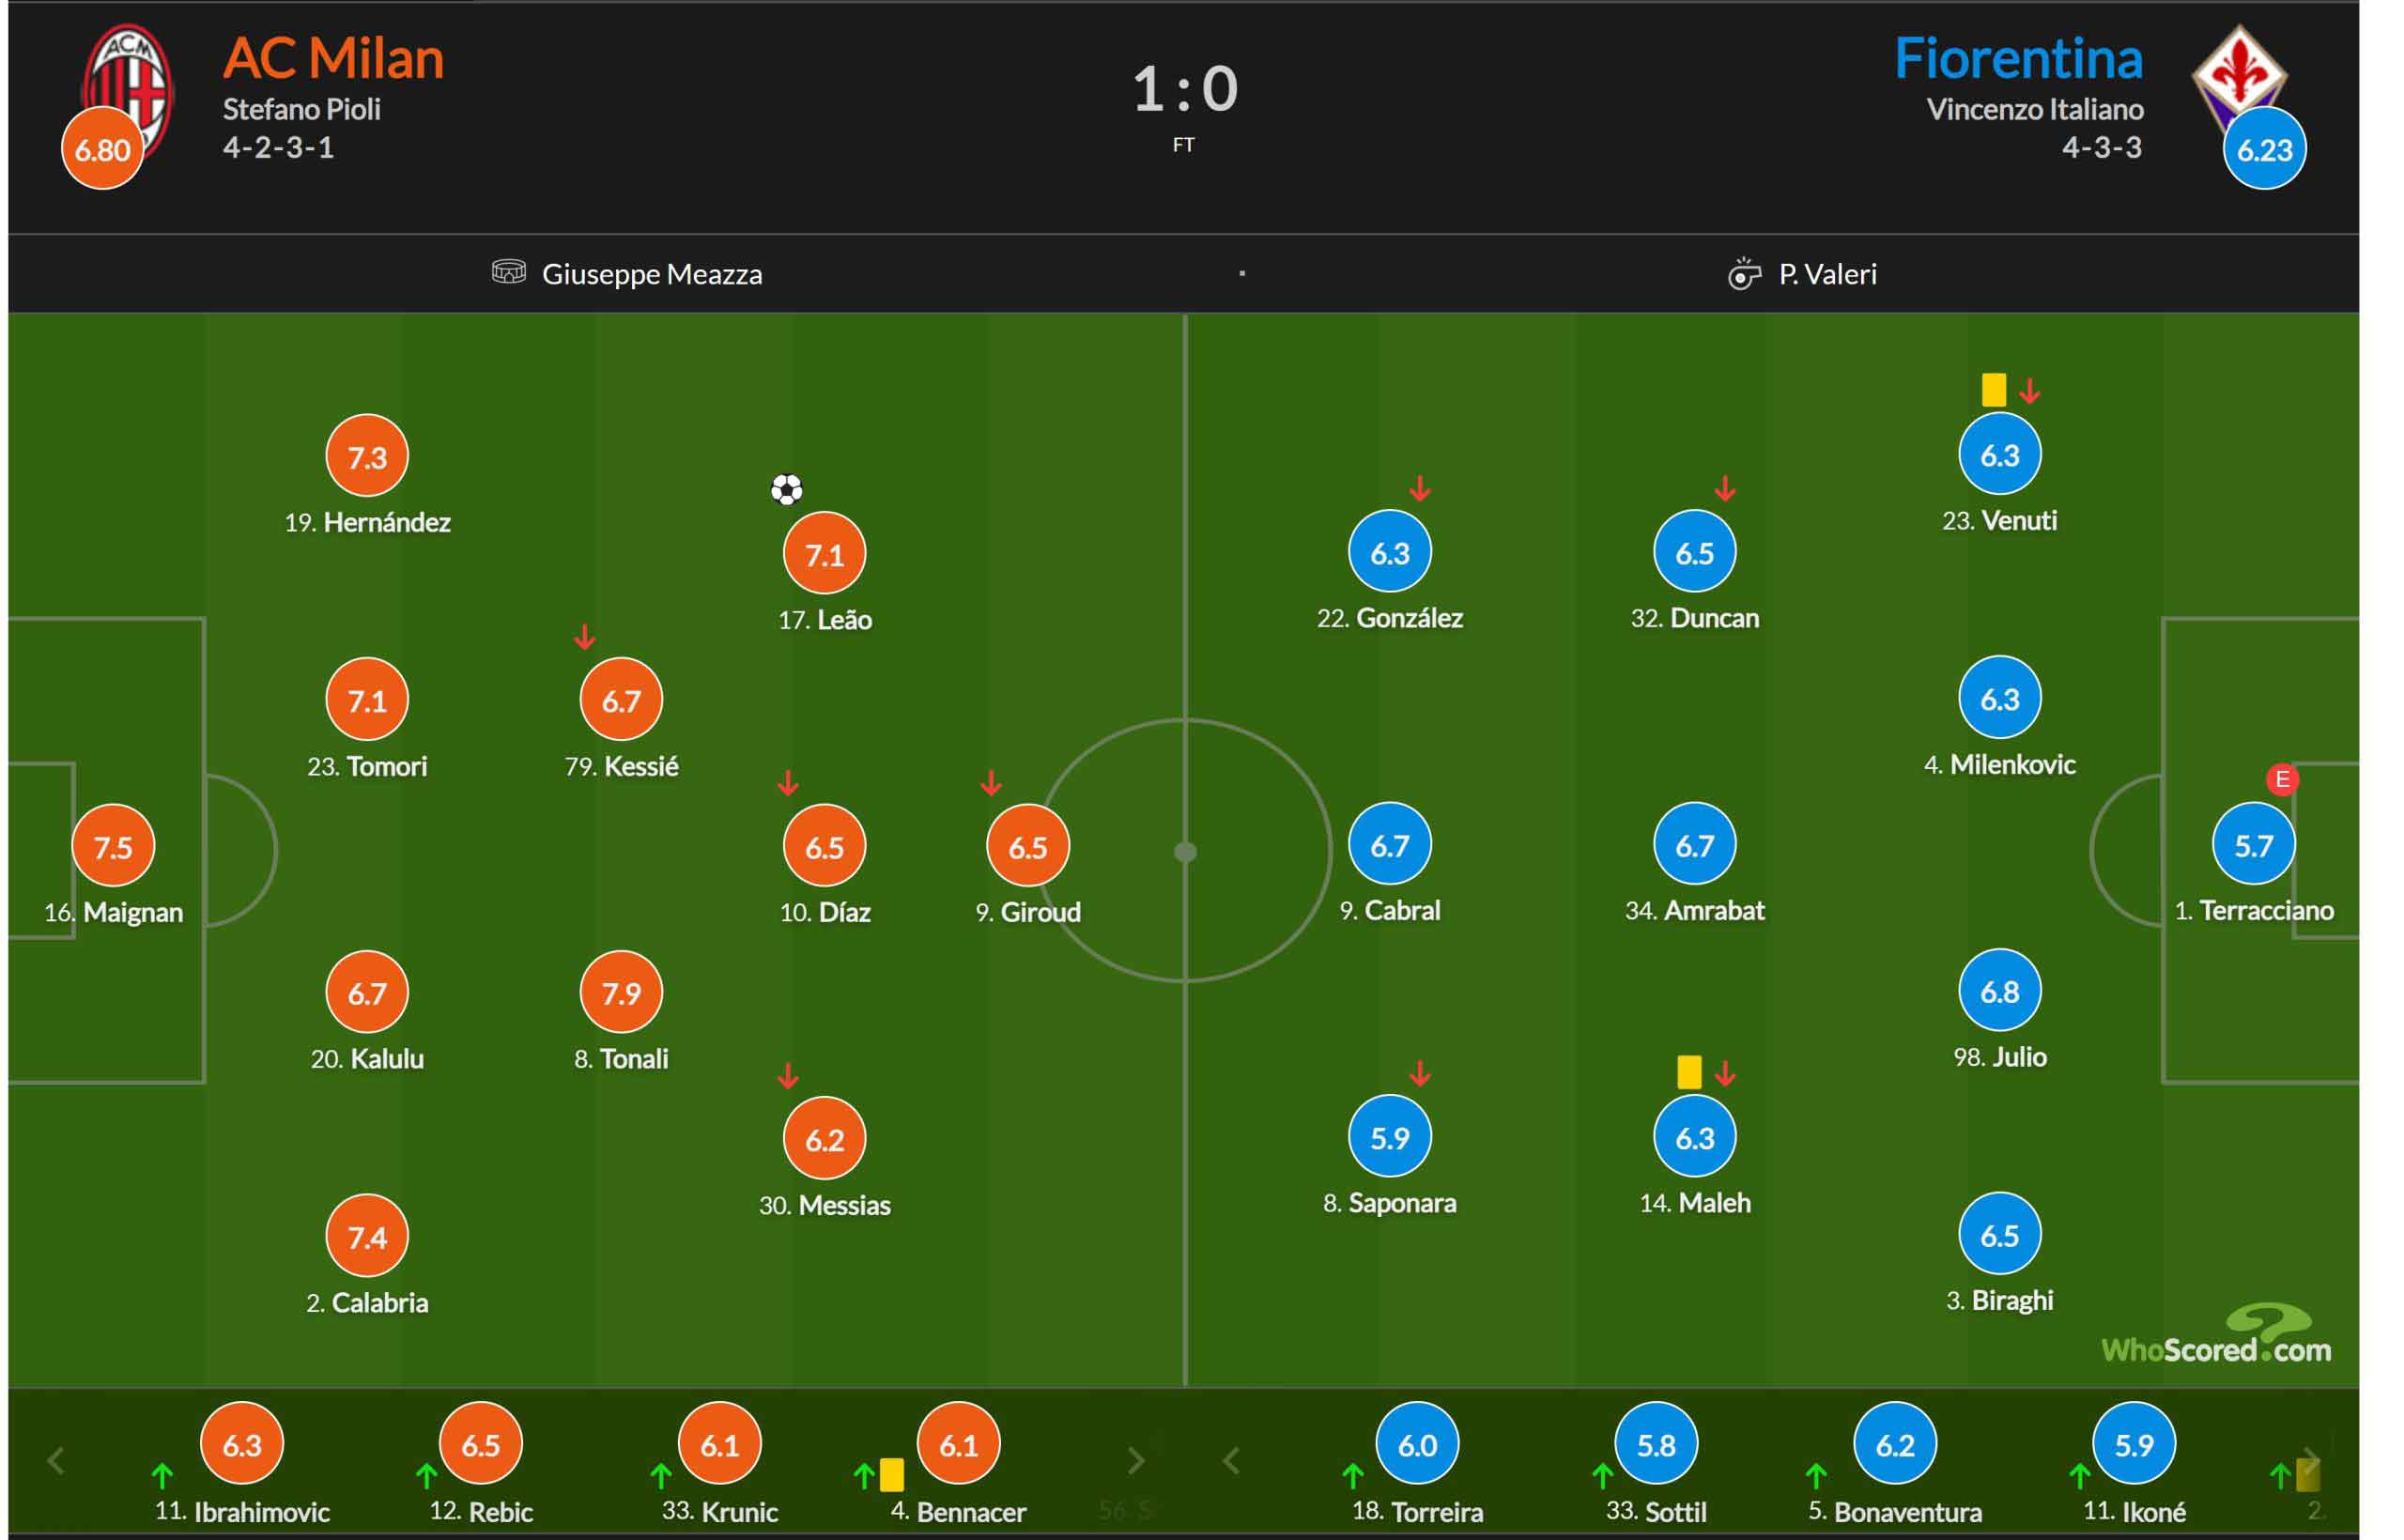Click the red E badge on Terracciano

pyautogui.click(x=2282, y=779)
